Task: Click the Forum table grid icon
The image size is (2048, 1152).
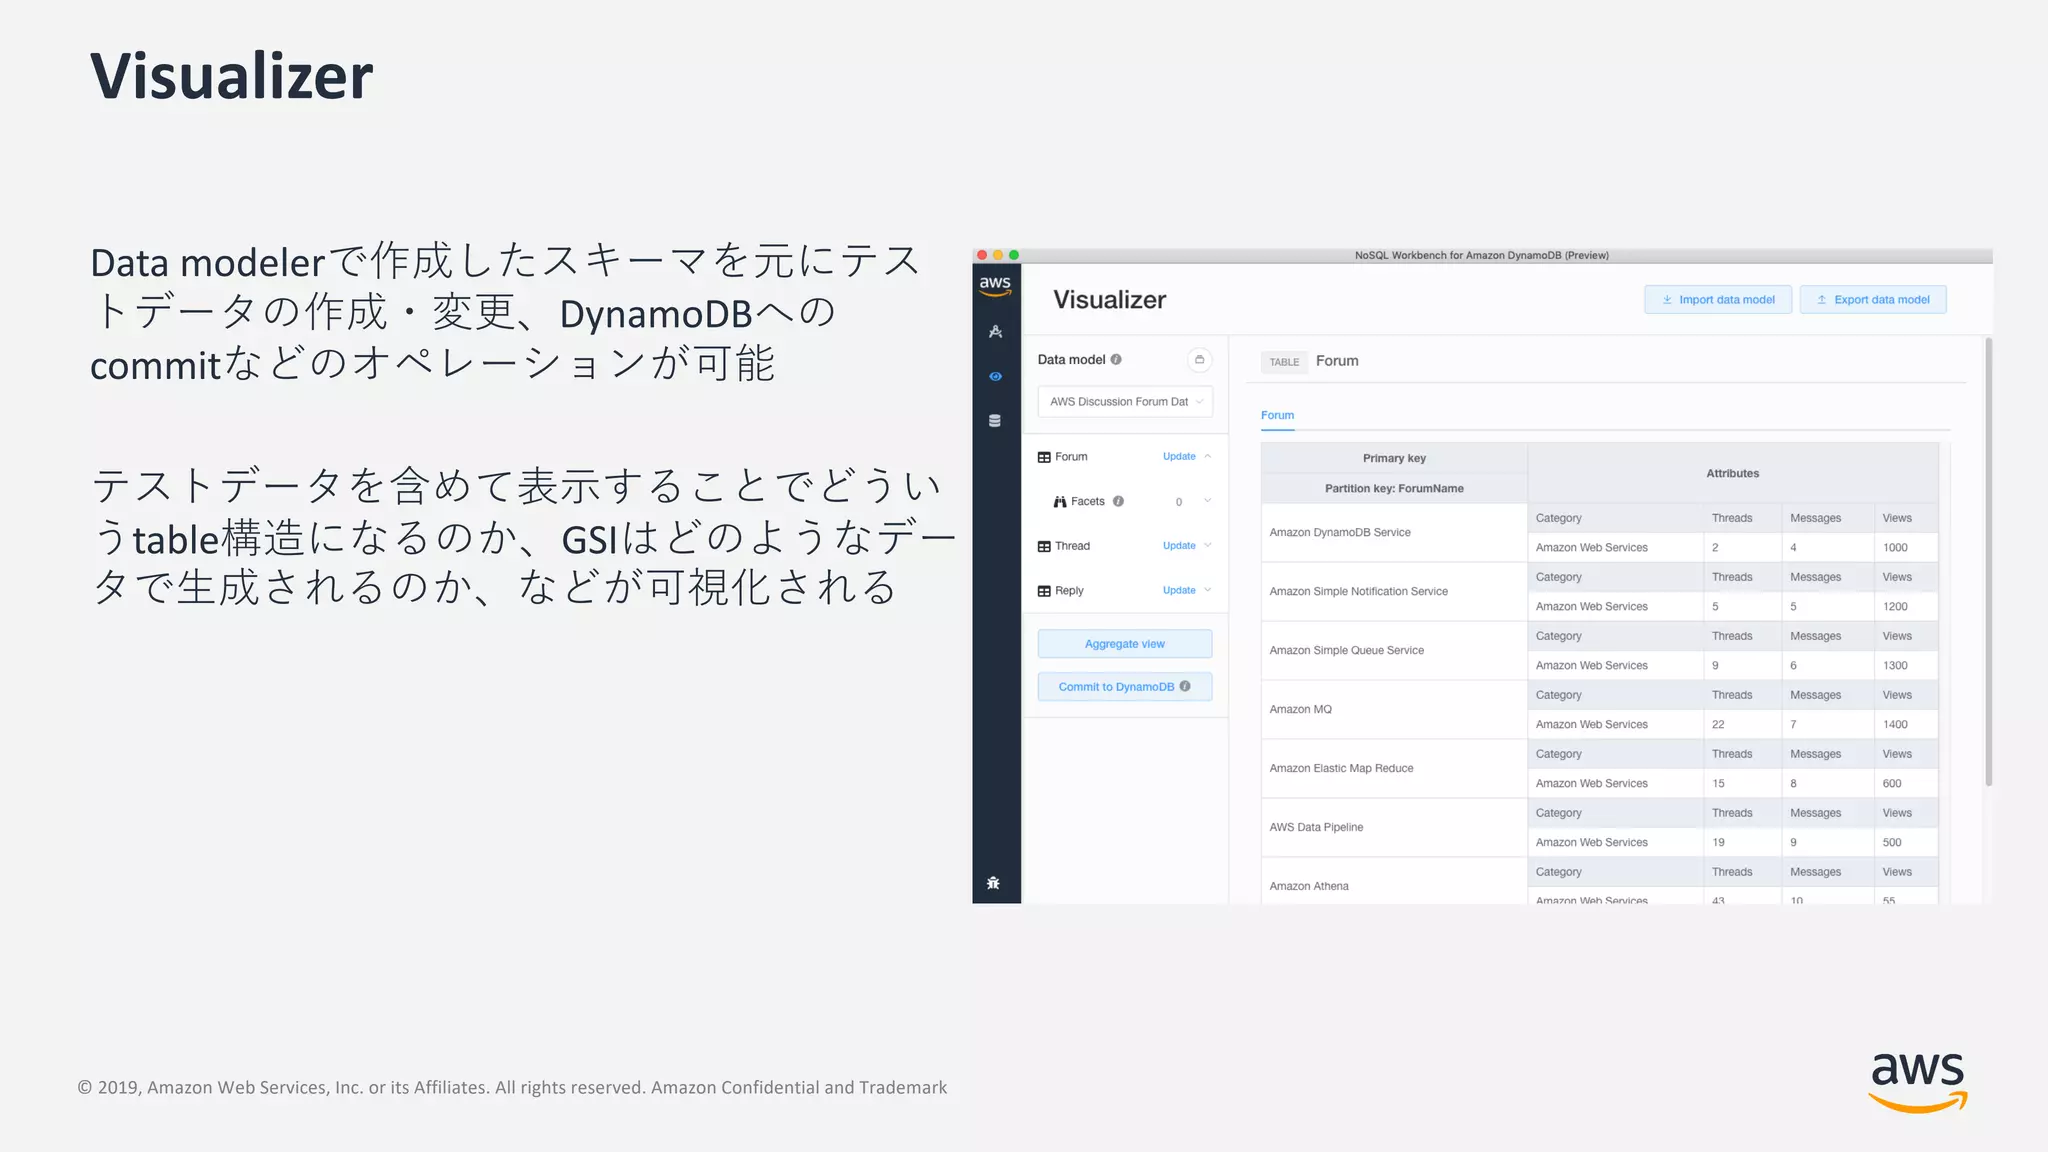Action: click(1044, 457)
